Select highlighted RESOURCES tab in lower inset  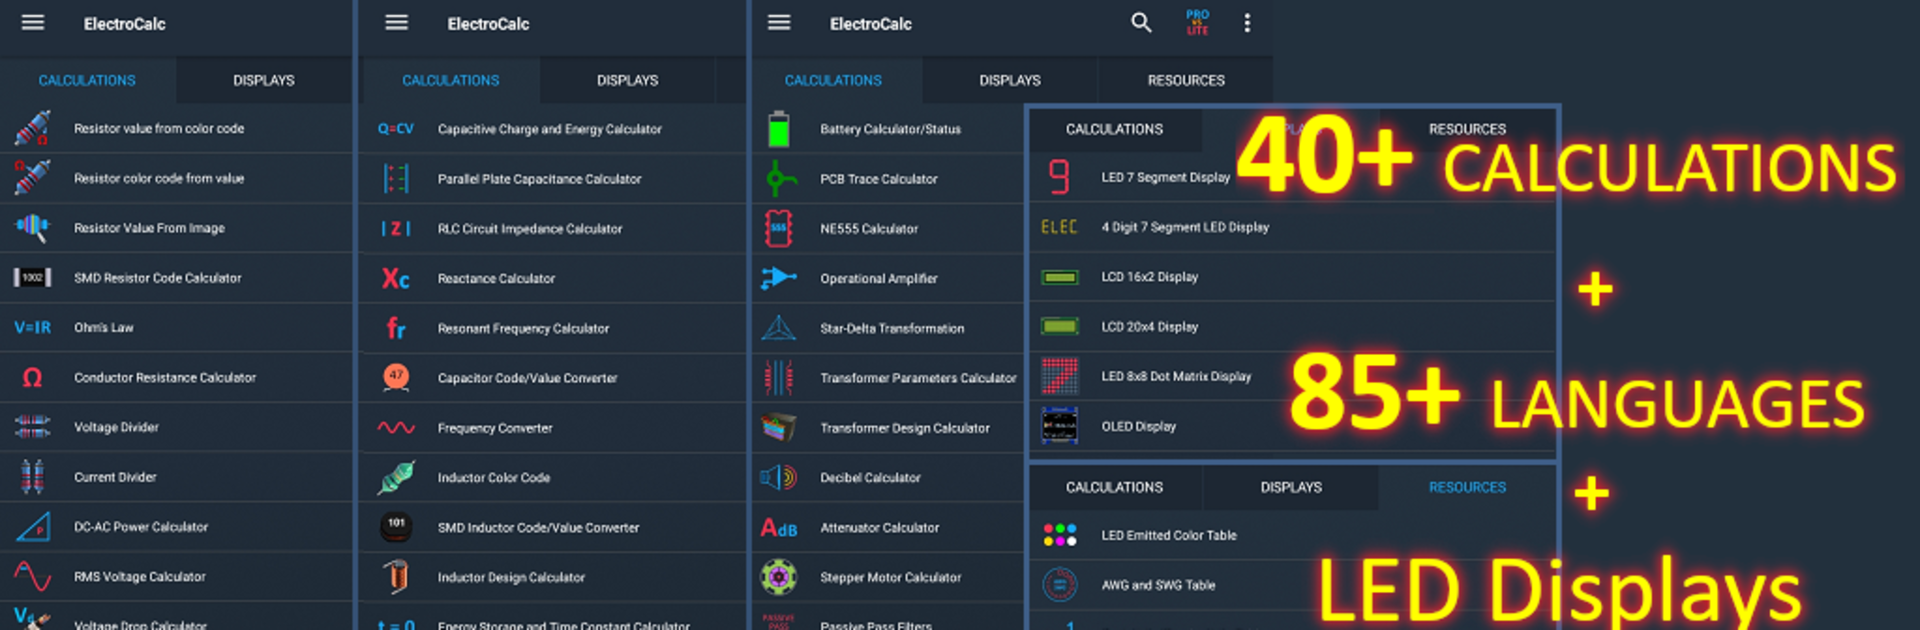(1467, 487)
